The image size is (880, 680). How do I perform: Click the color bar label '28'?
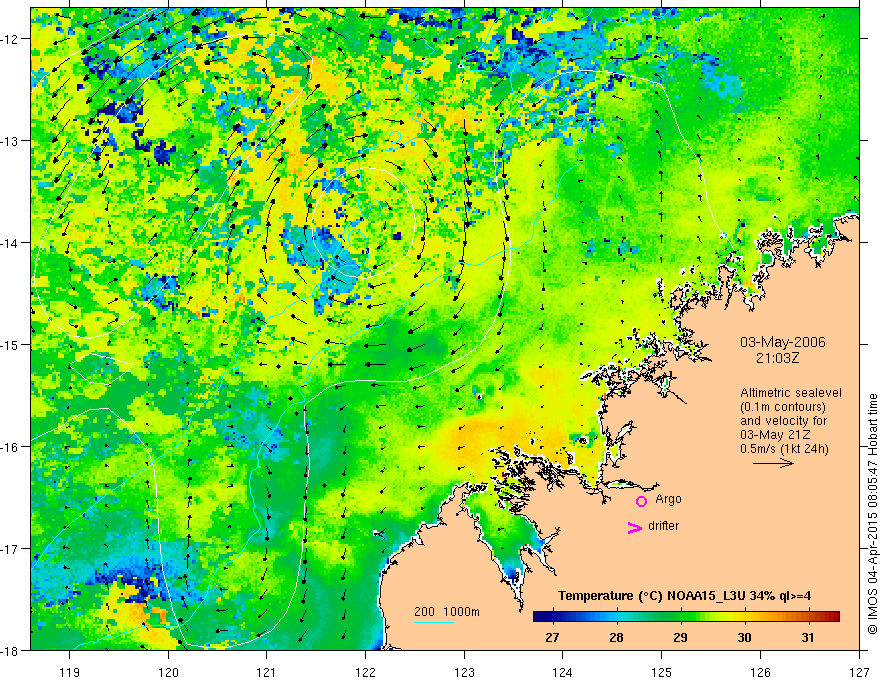tap(616, 638)
